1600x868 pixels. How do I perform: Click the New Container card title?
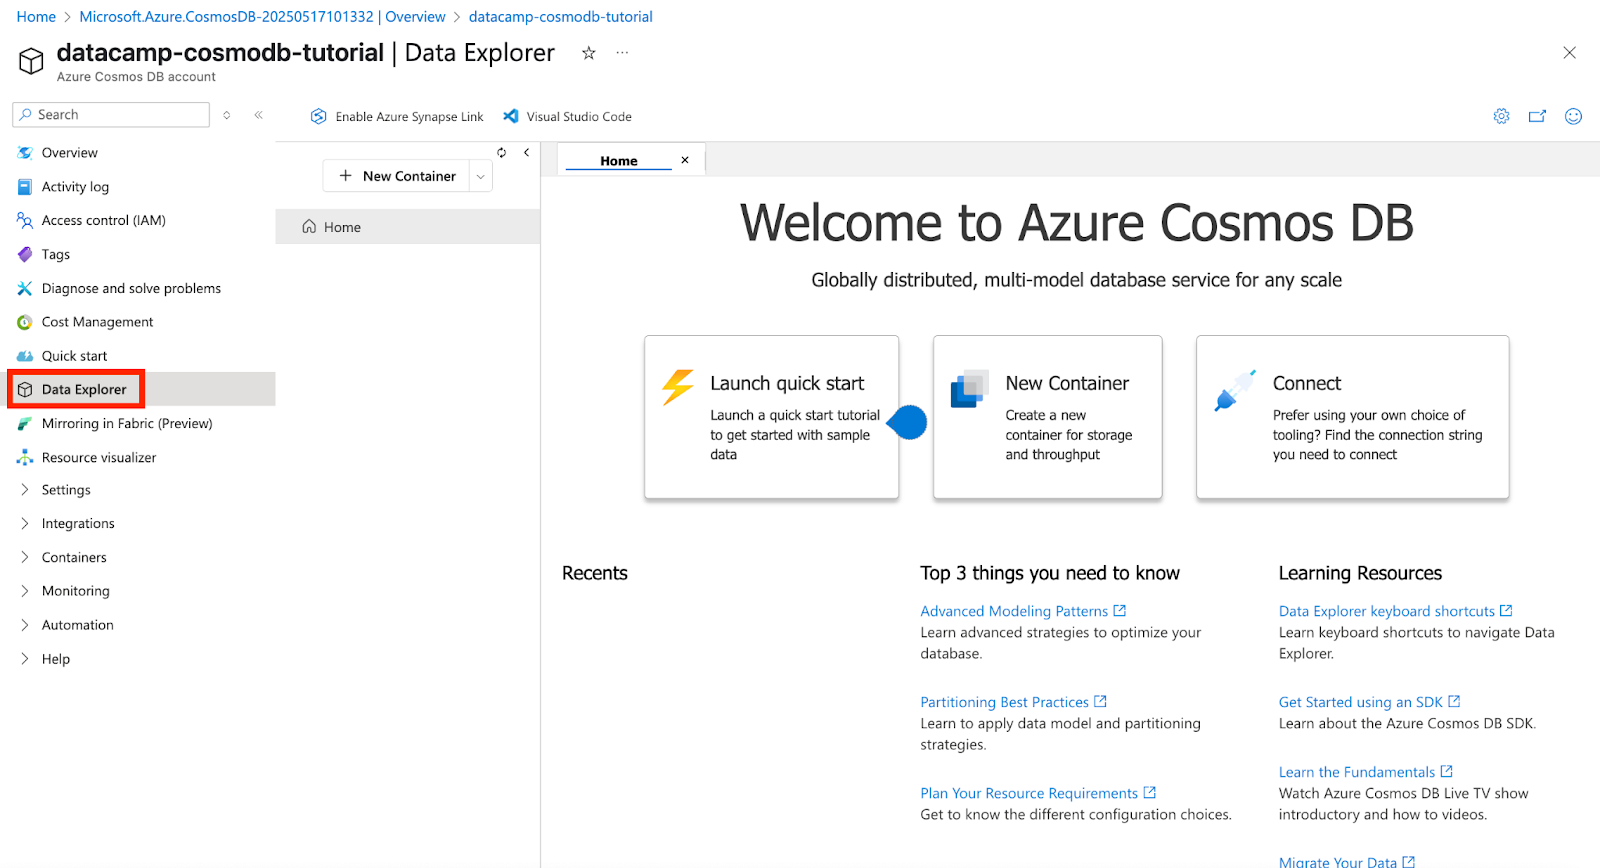tap(1067, 383)
